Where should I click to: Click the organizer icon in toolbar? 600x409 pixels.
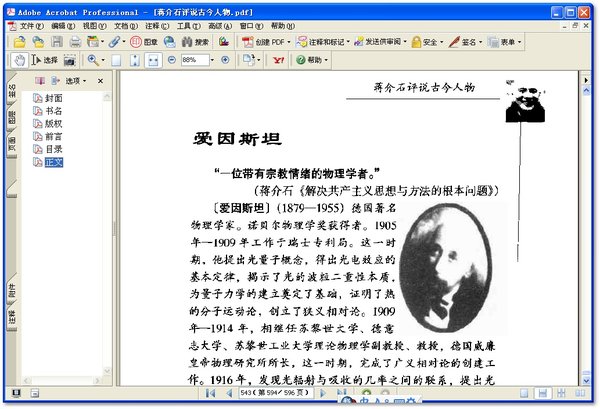click(x=92, y=42)
